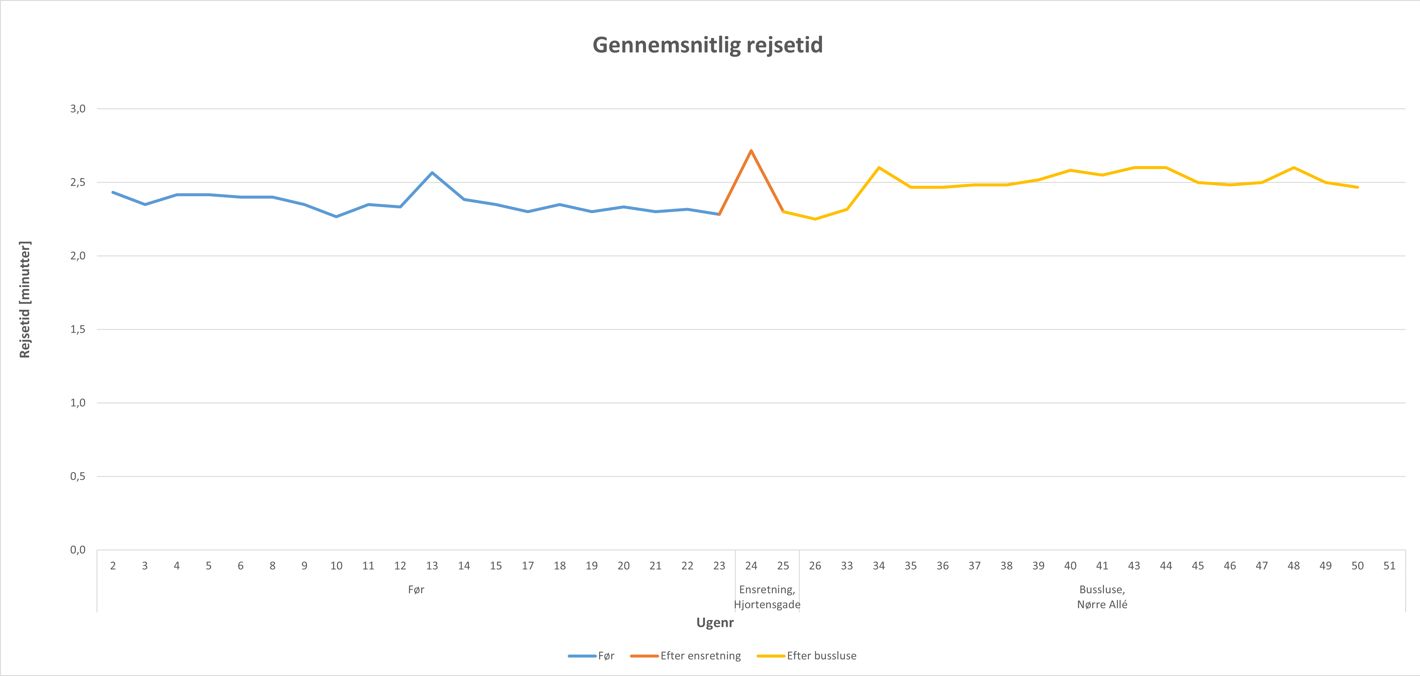Click the first blue data point at week 2
Viewport: 1420px width, 676px height.
click(113, 192)
